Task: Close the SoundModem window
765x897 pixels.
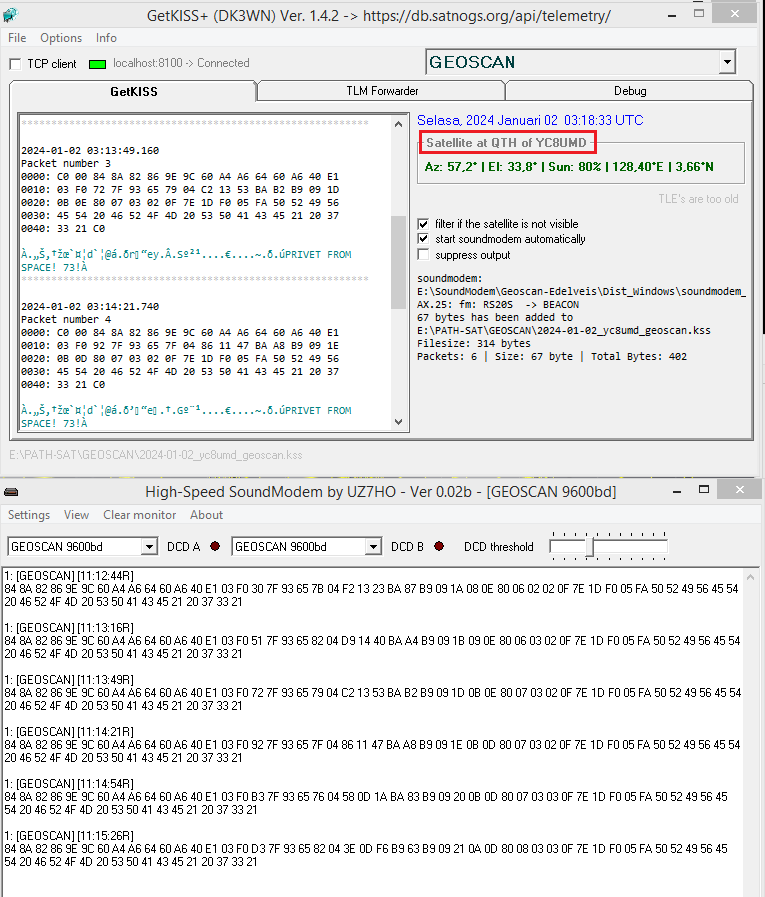Action: pyautogui.click(x=739, y=490)
